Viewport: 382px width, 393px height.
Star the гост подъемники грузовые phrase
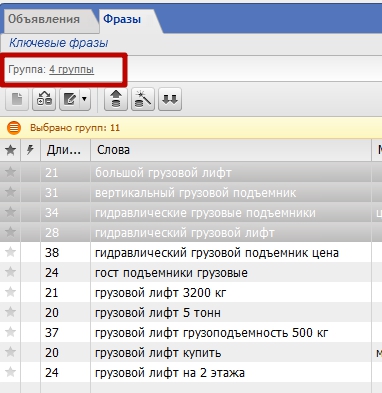(x=10, y=272)
